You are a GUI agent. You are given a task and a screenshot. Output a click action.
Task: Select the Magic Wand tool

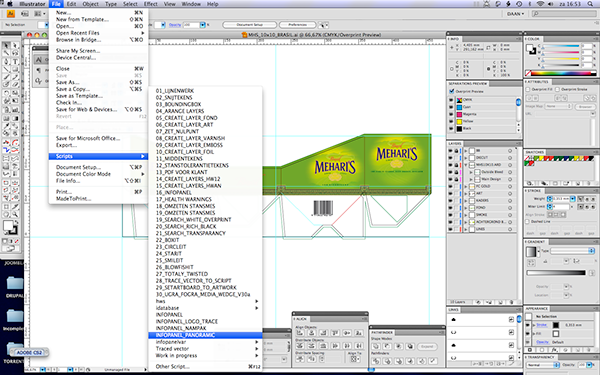tap(6, 53)
